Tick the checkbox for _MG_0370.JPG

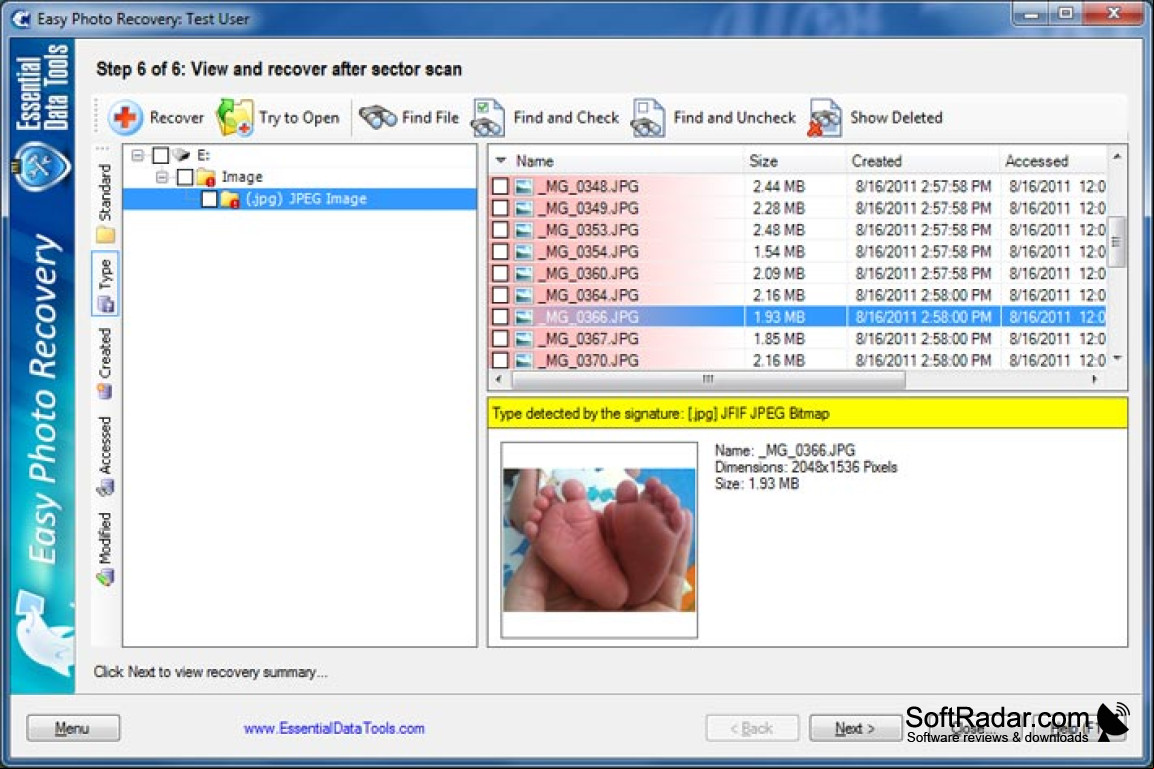(500, 361)
